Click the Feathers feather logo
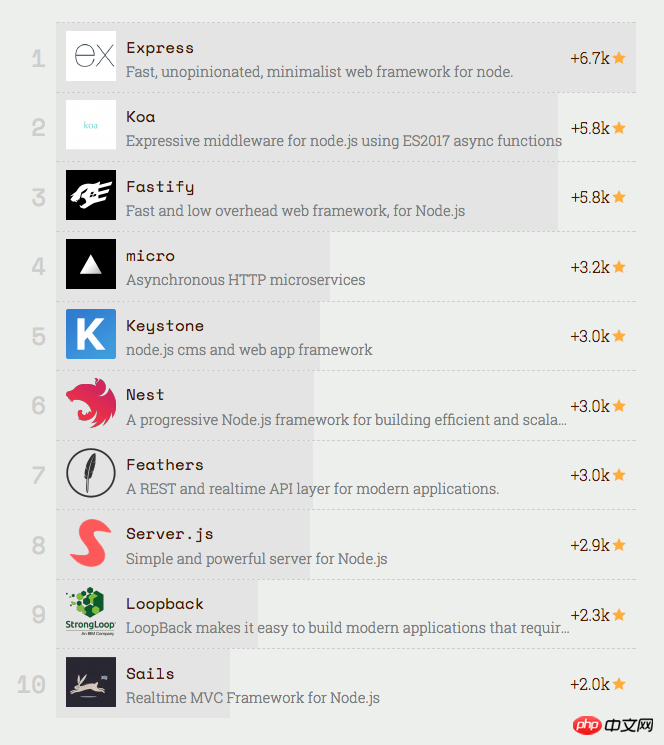Viewport: 664px width, 745px height. coord(91,473)
